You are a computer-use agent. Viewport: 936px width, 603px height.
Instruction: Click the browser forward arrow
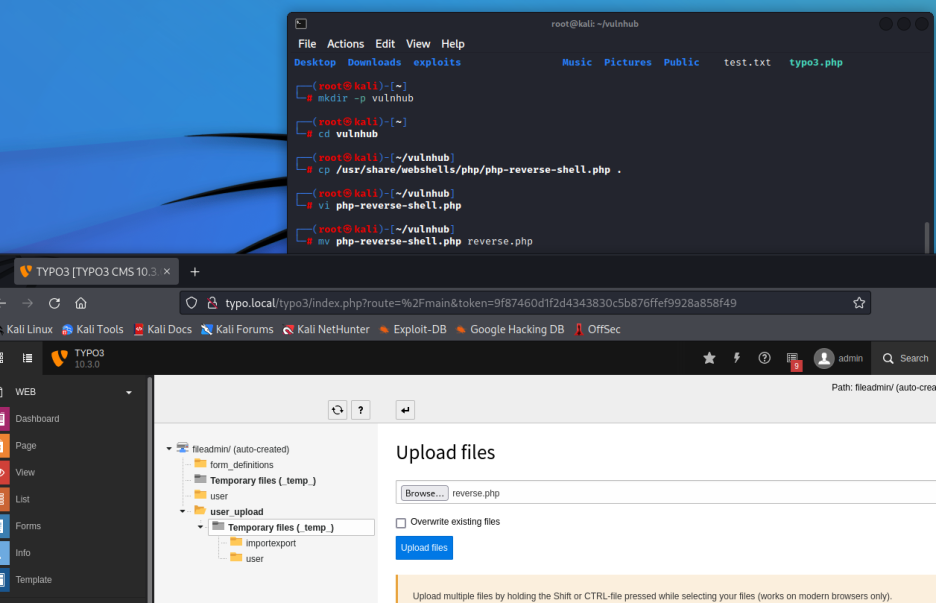coord(27,303)
